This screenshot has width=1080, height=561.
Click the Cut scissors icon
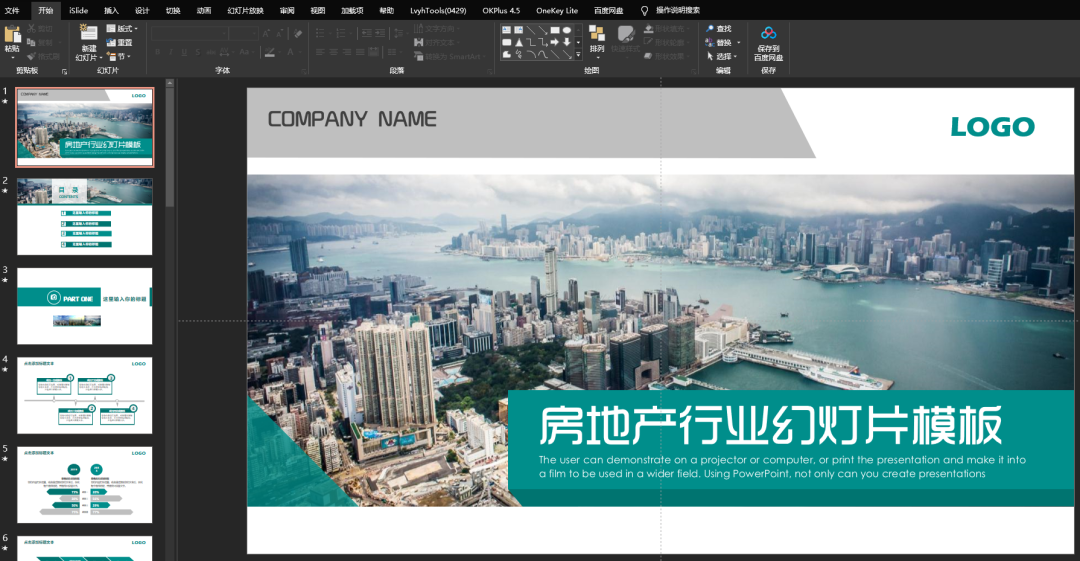[x=32, y=29]
